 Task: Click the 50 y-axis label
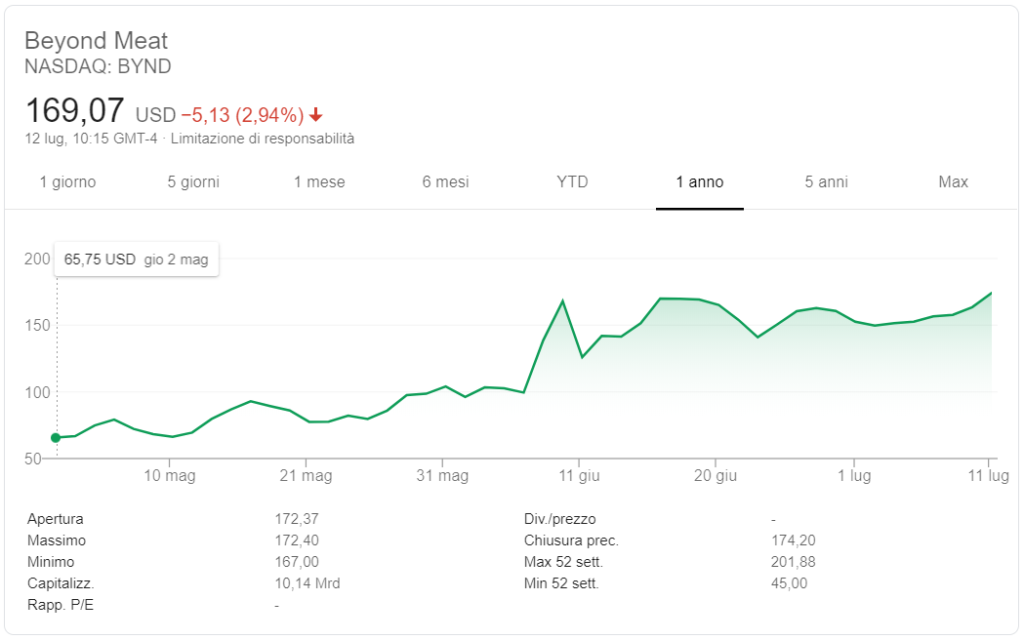(33, 459)
